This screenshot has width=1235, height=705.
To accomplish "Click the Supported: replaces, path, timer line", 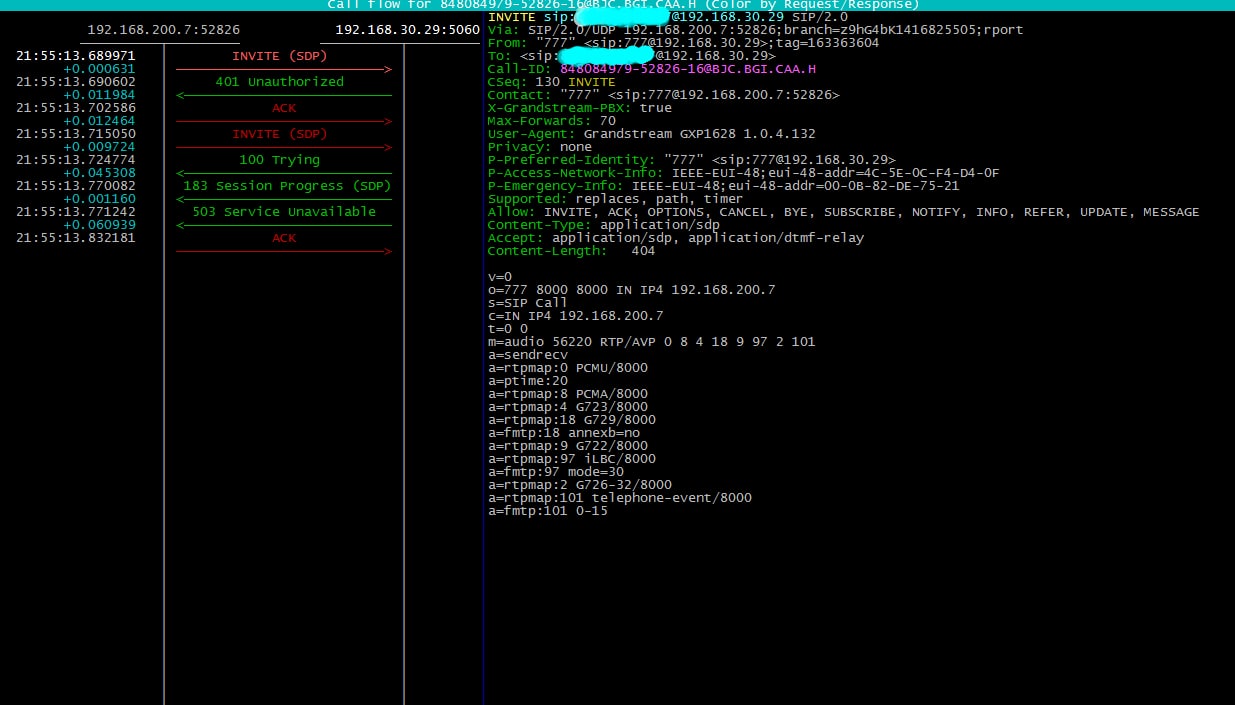I will 615,199.
